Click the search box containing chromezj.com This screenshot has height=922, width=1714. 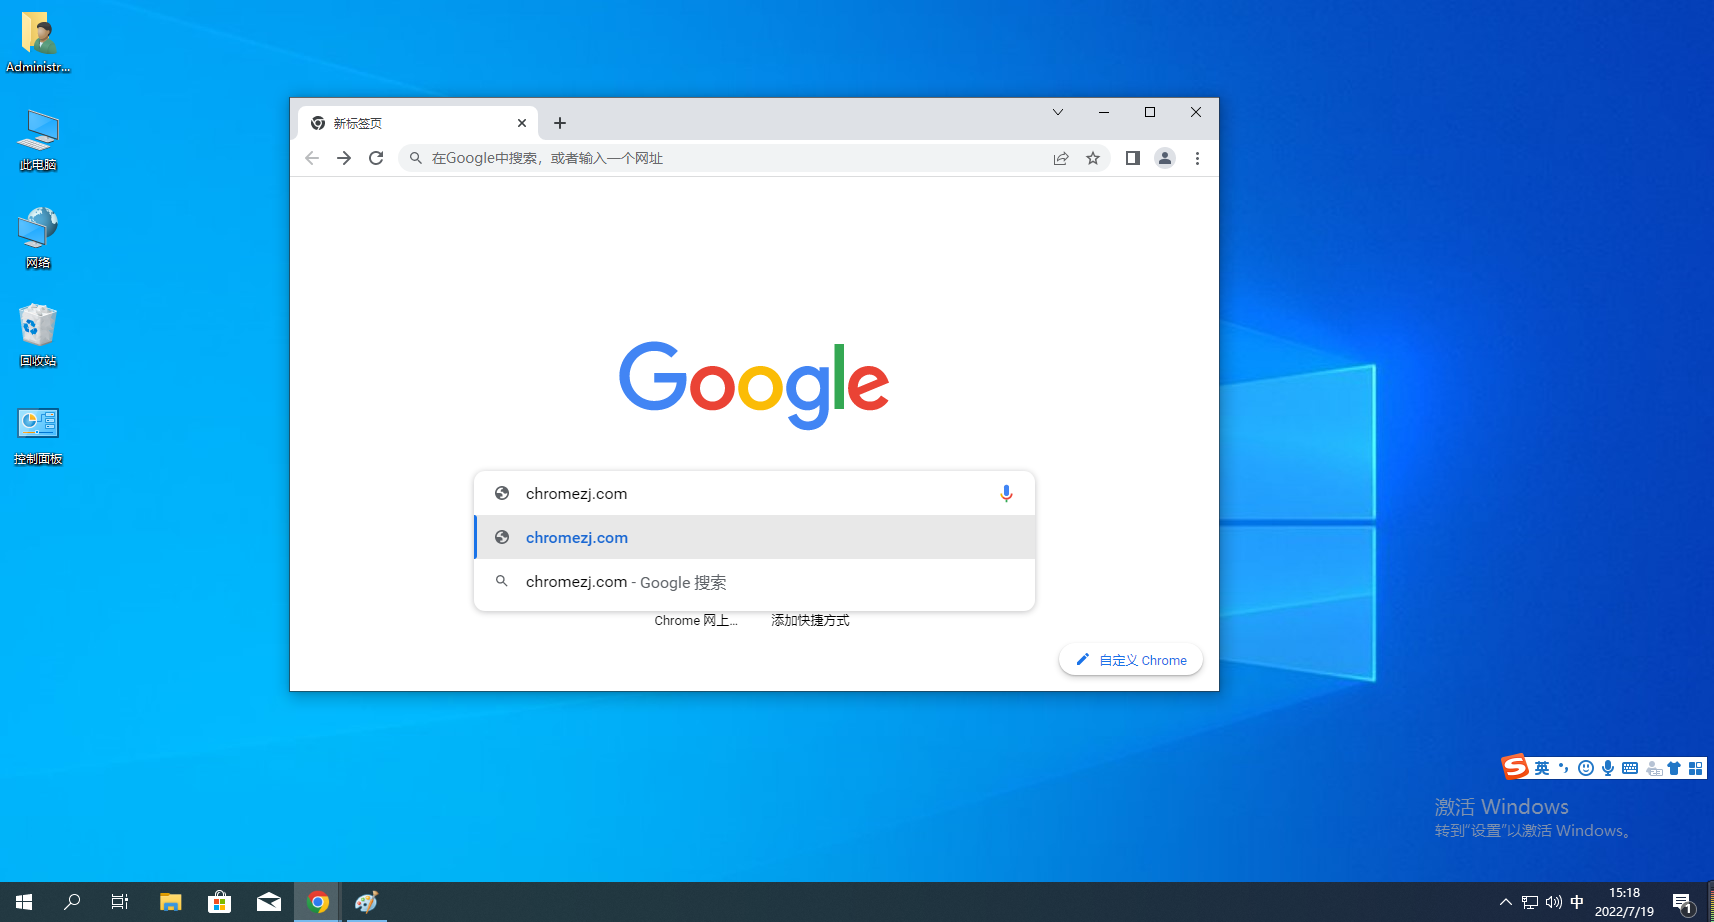point(754,493)
